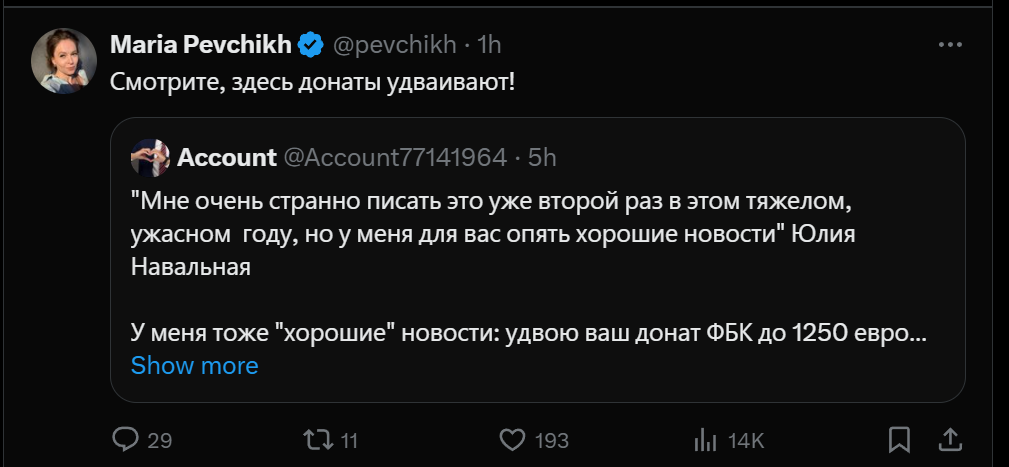1009x467 pixels.
Task: Click the quoted Account's small avatar
Action: (149, 157)
